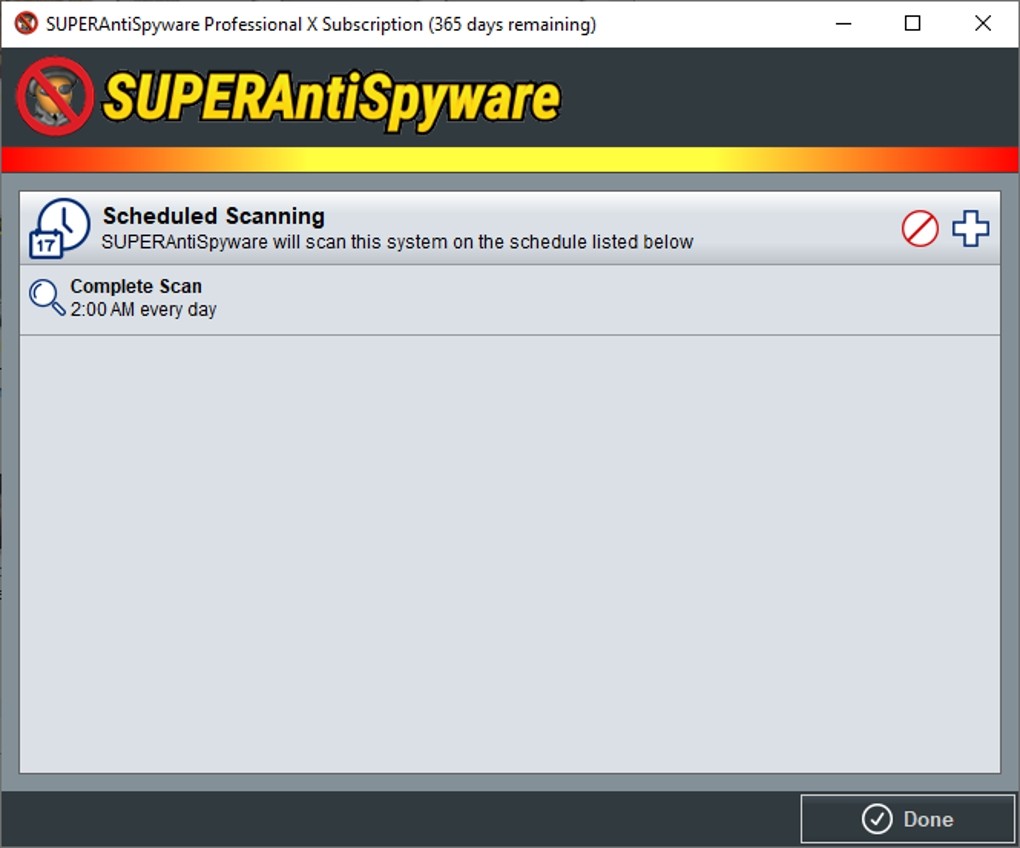Minimize the SUPERAntiSpyware window

[844, 24]
